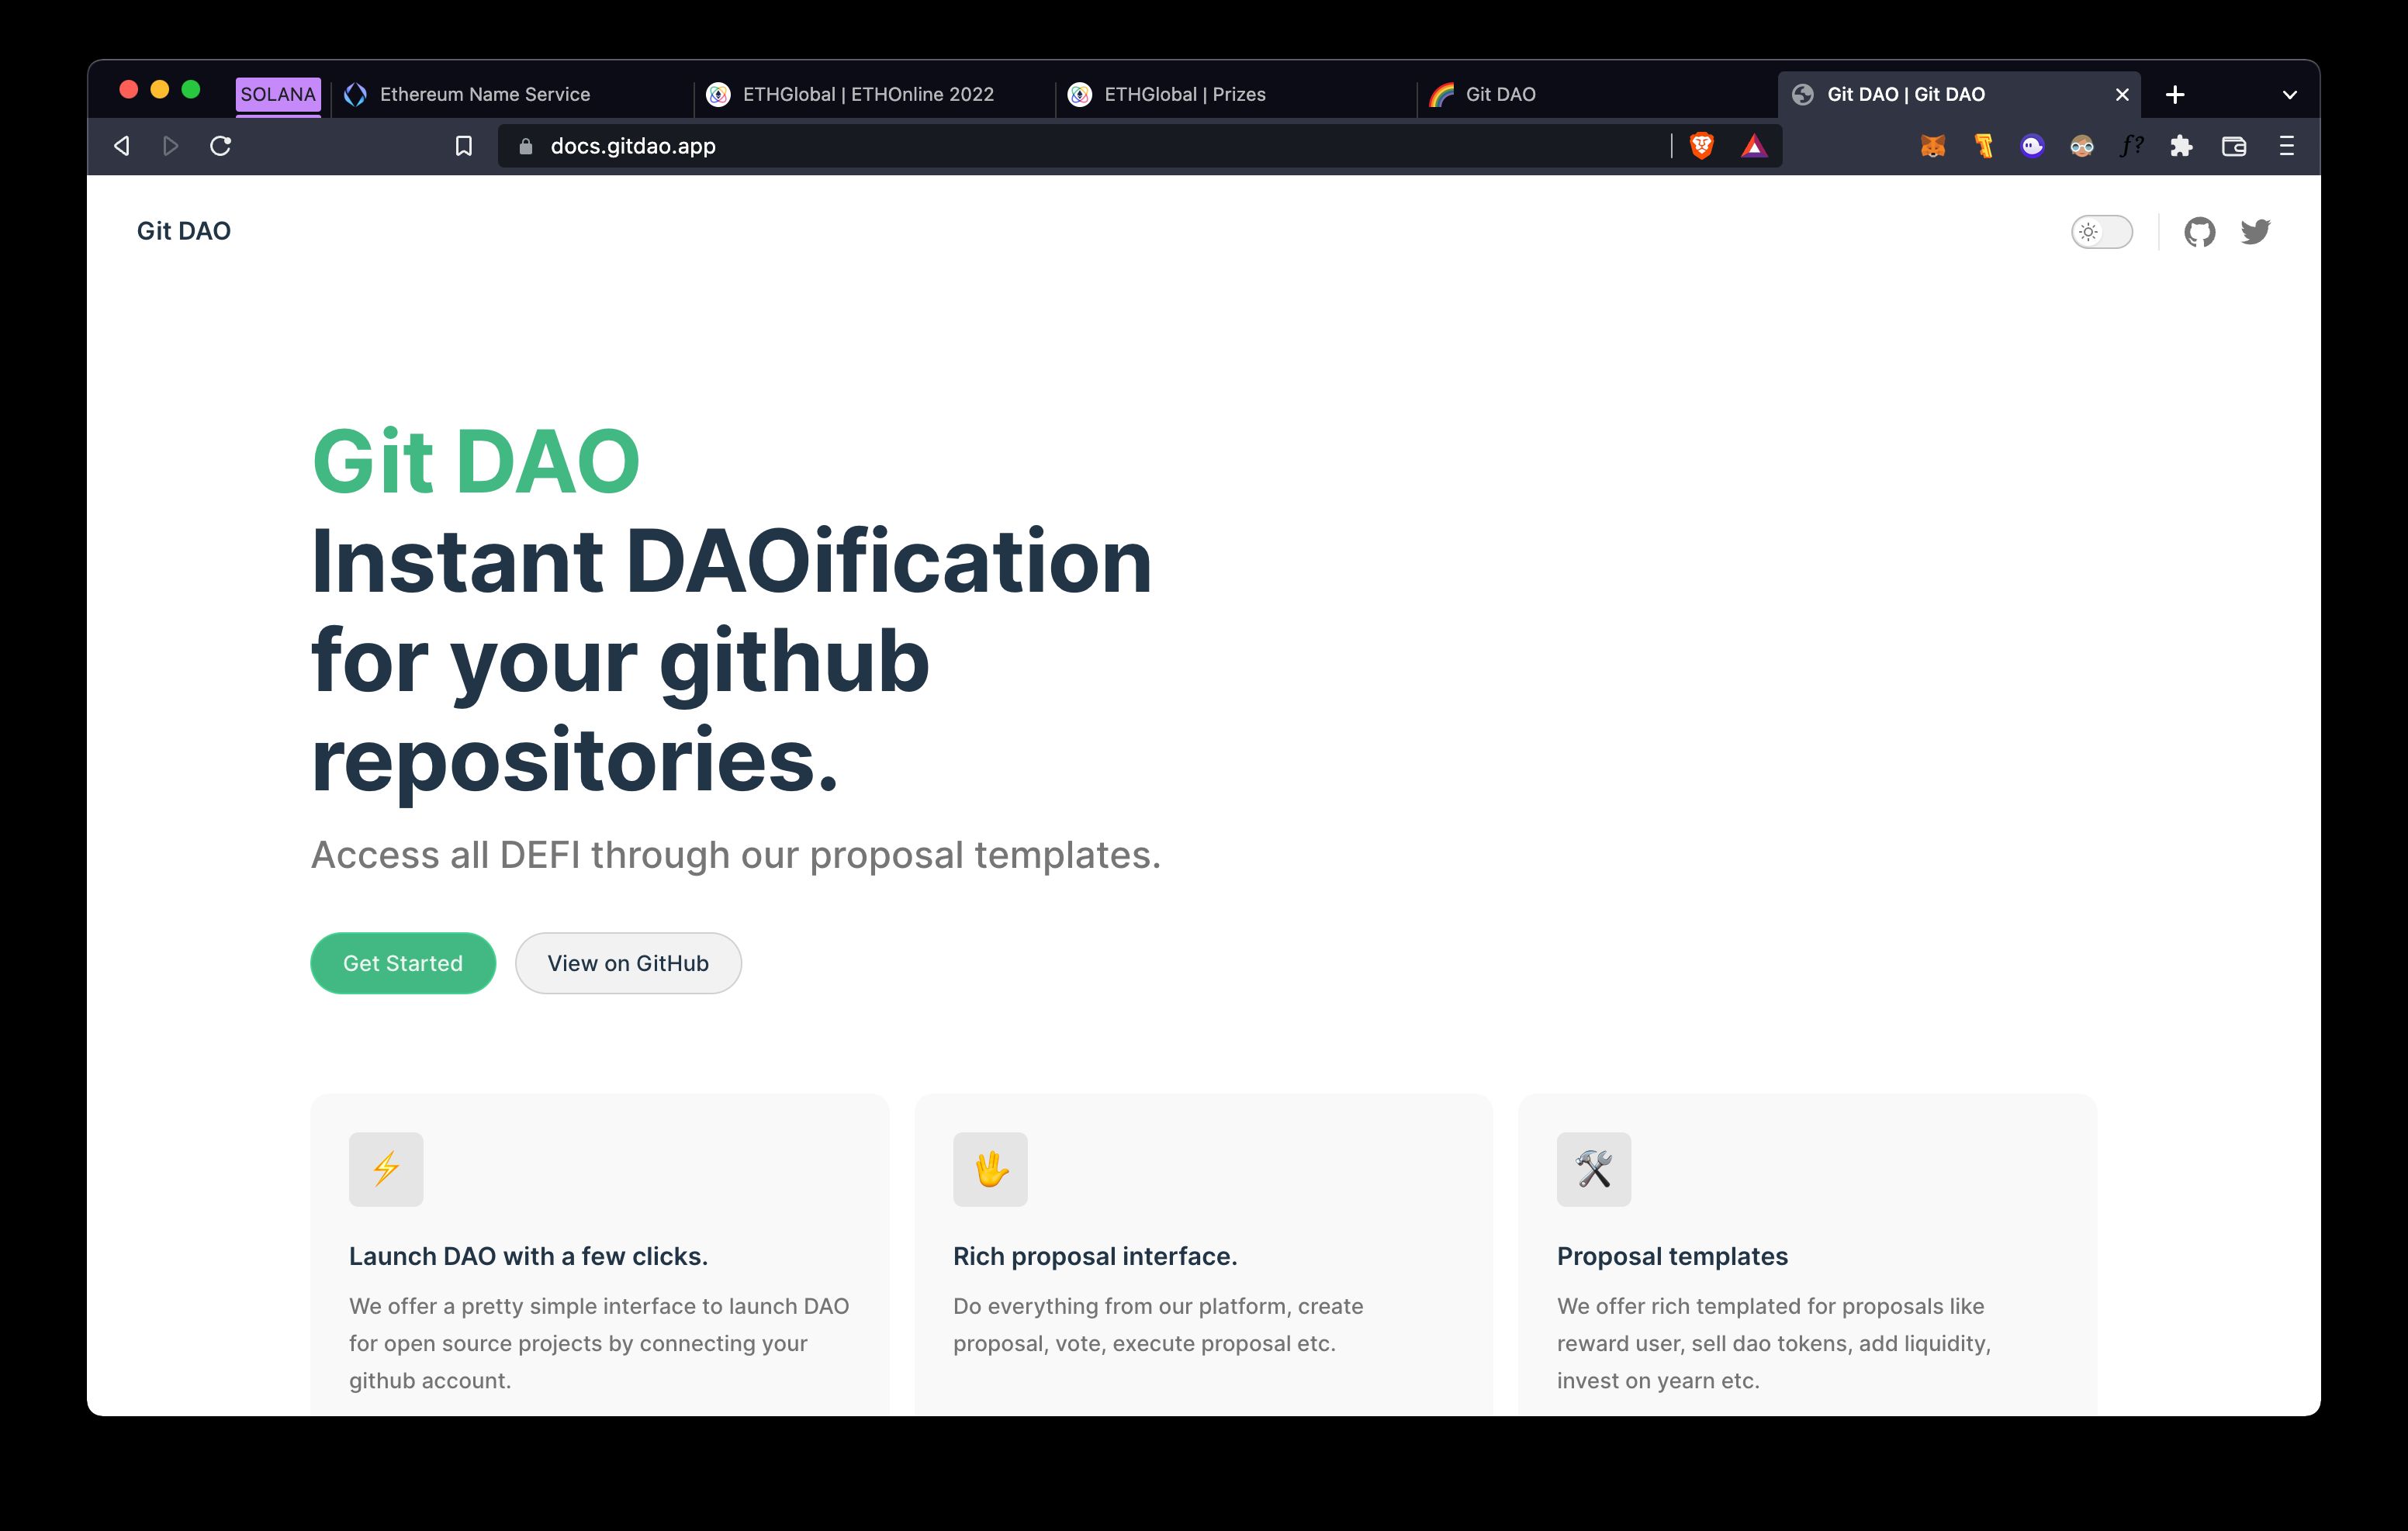The image size is (2408, 1531).
Task: Click the View on GitHub button
Action: 628,963
